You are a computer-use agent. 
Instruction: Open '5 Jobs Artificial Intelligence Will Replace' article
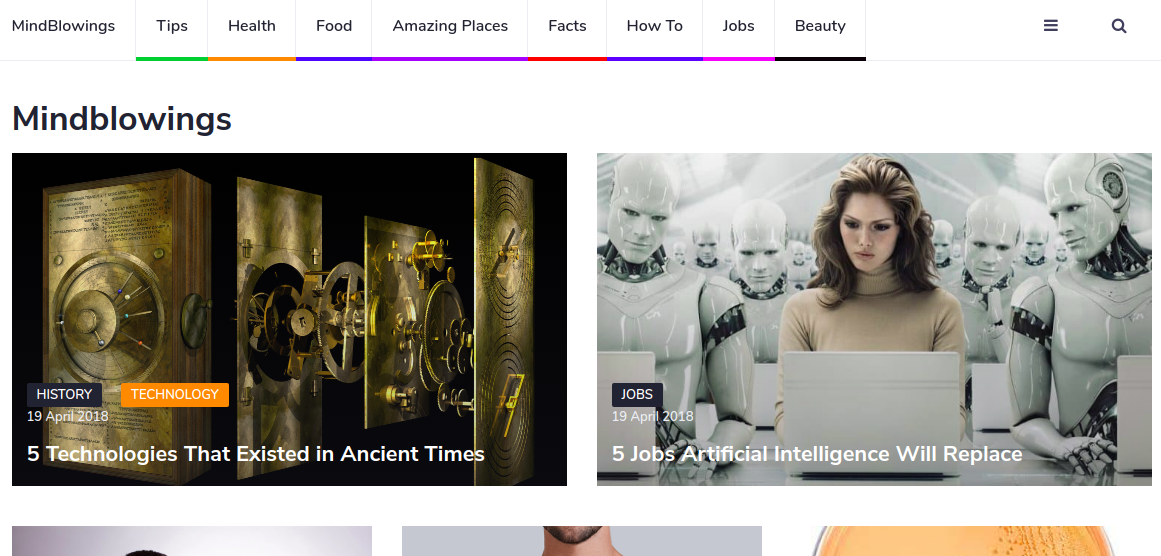(817, 454)
